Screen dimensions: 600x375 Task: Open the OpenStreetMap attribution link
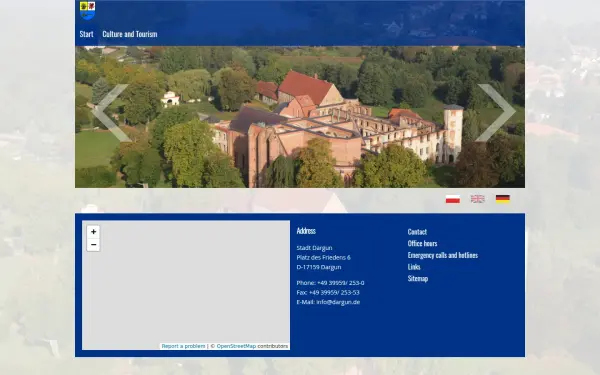(236, 346)
